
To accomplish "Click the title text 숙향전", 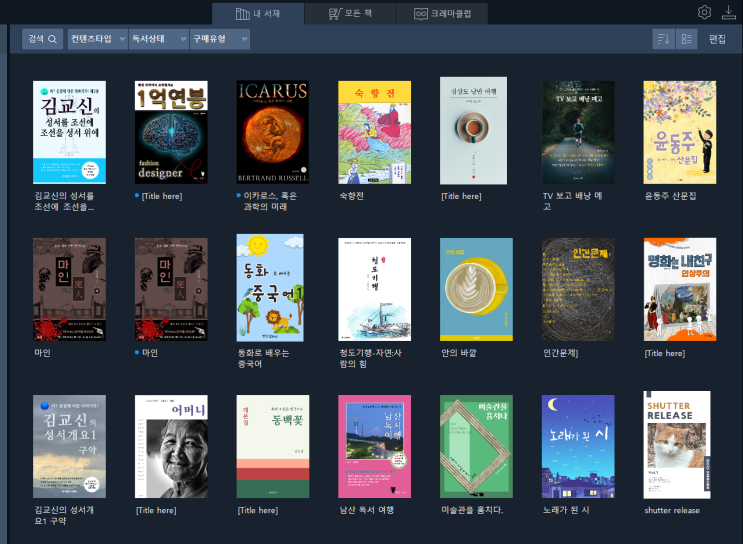I will (352, 196).
